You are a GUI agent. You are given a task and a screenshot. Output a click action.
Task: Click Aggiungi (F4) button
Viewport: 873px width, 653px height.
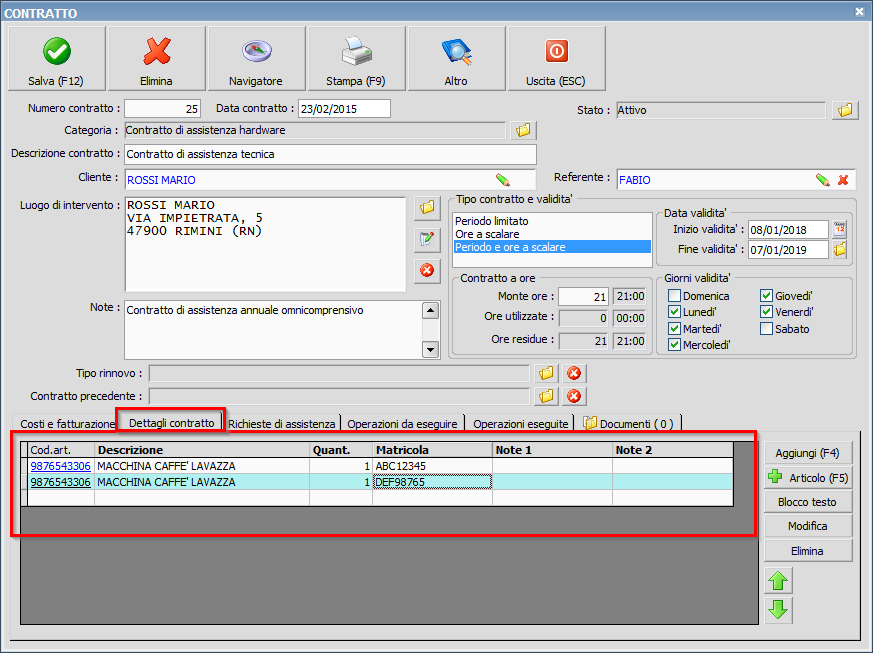click(807, 453)
